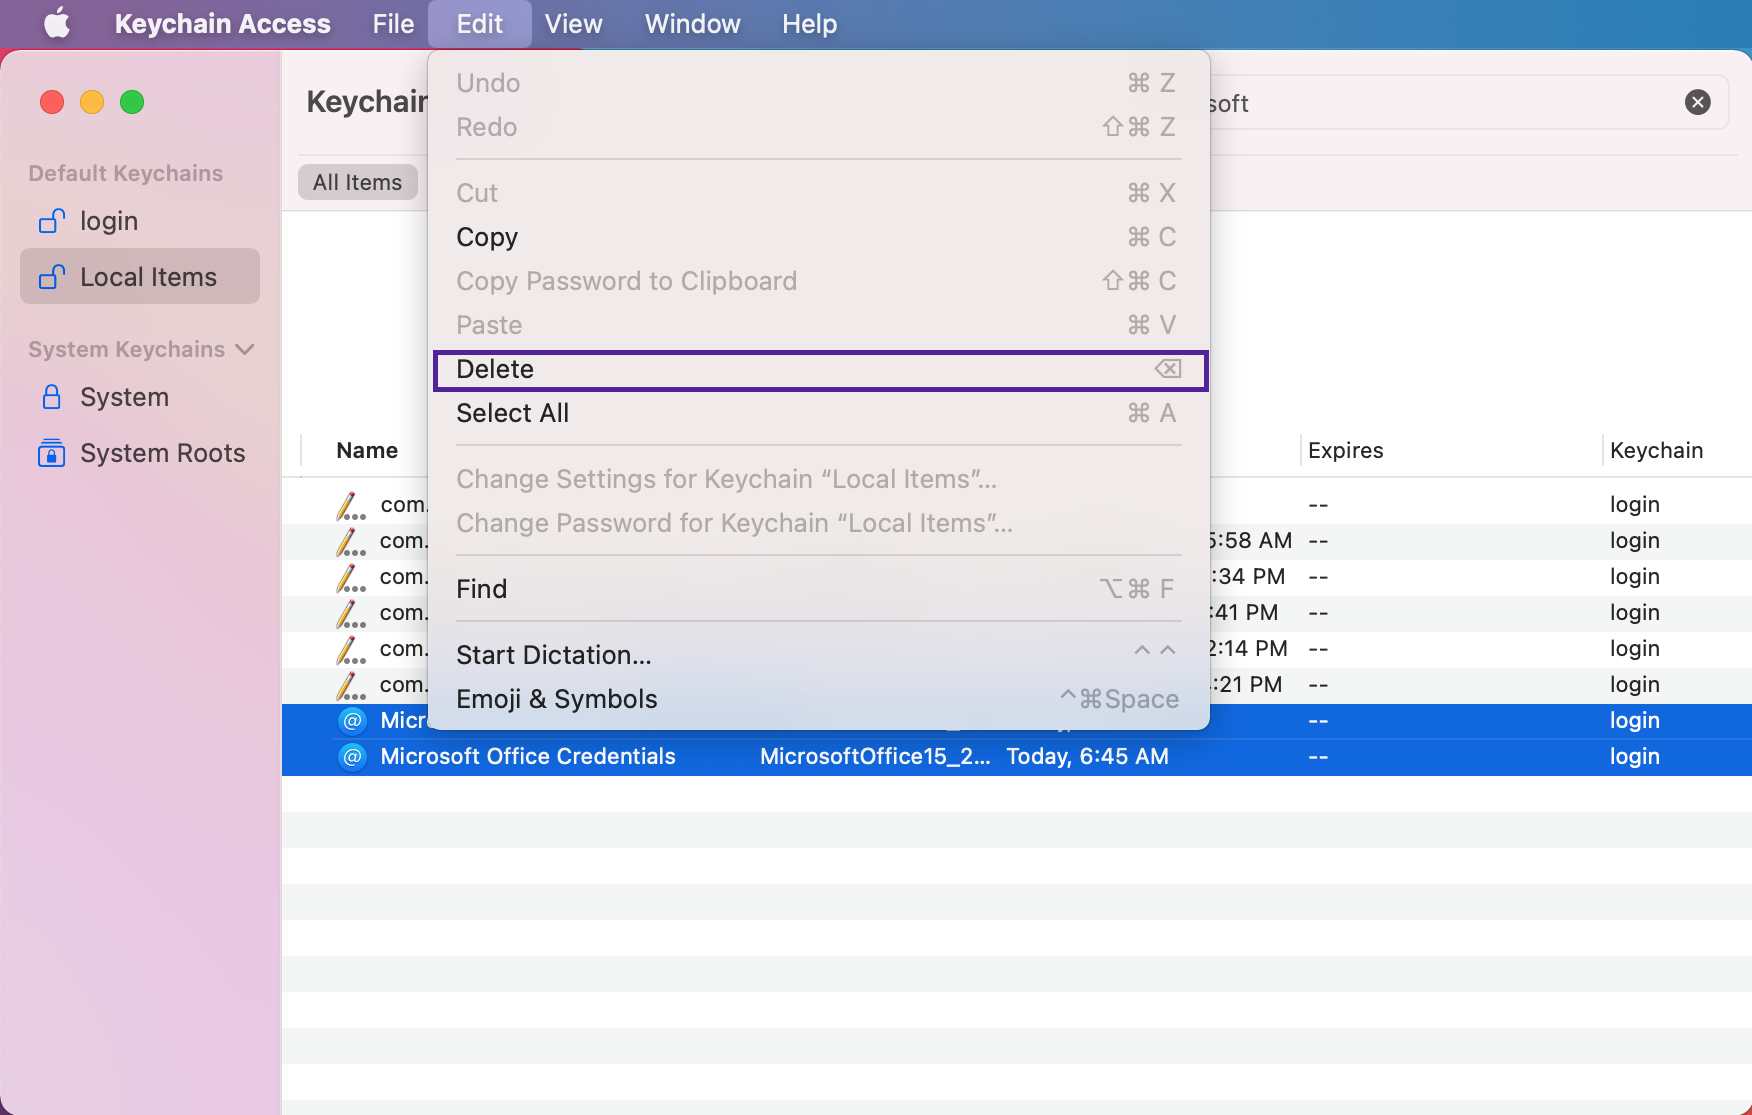Select the Microsoft Office Credentials name

(x=528, y=757)
